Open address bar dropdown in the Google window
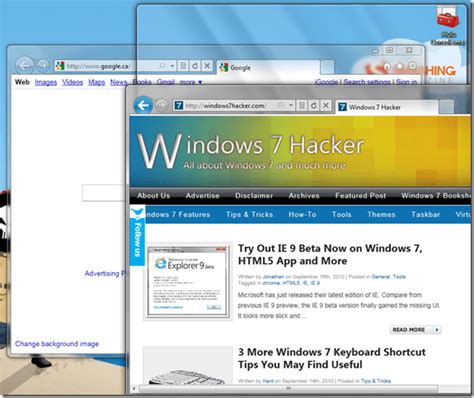 pos(172,66)
